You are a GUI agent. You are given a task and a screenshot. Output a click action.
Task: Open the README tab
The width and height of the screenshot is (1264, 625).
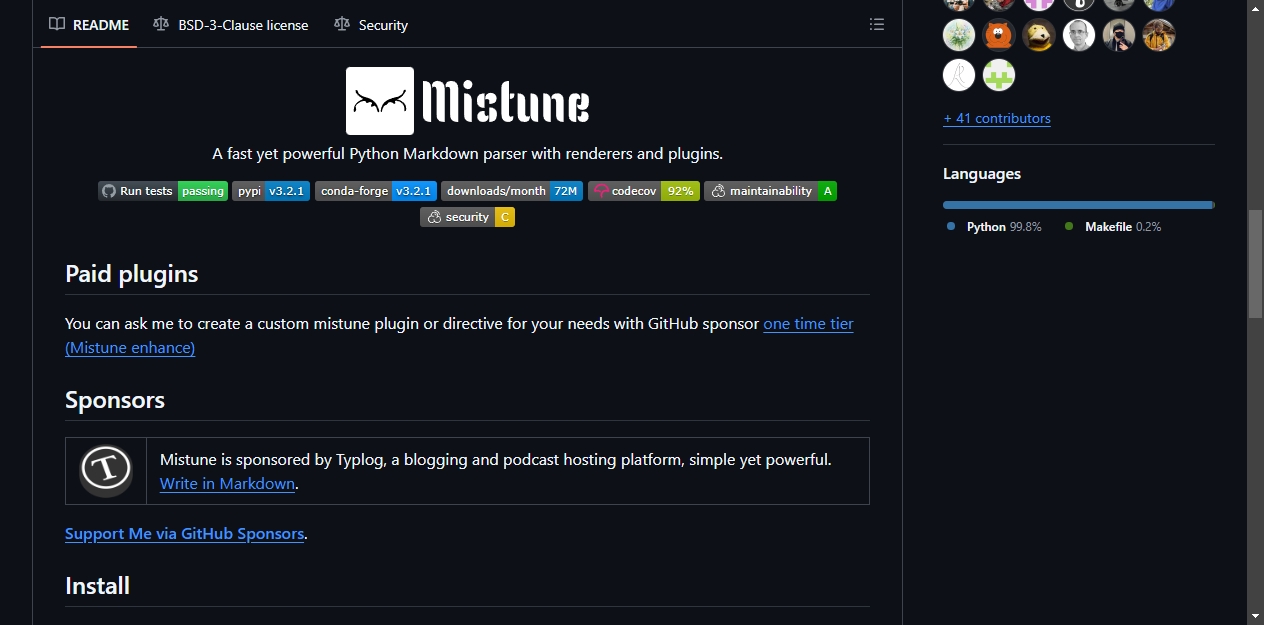click(x=89, y=25)
